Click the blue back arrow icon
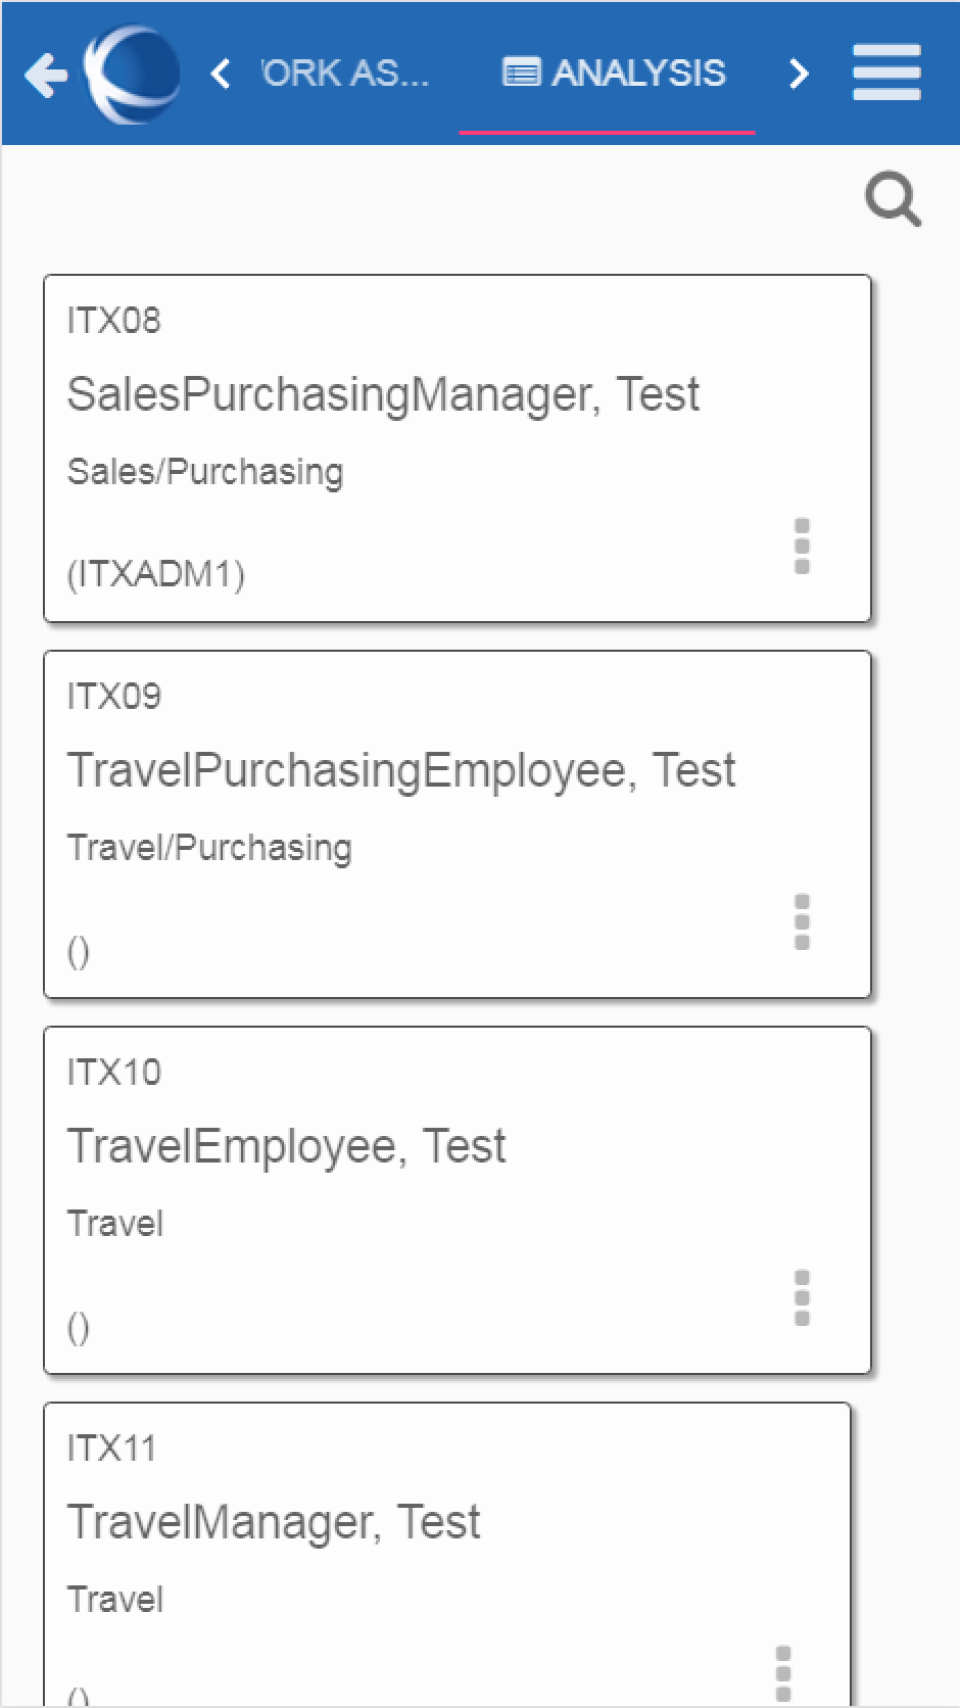Screen dimensions: 960x1708 (44, 74)
